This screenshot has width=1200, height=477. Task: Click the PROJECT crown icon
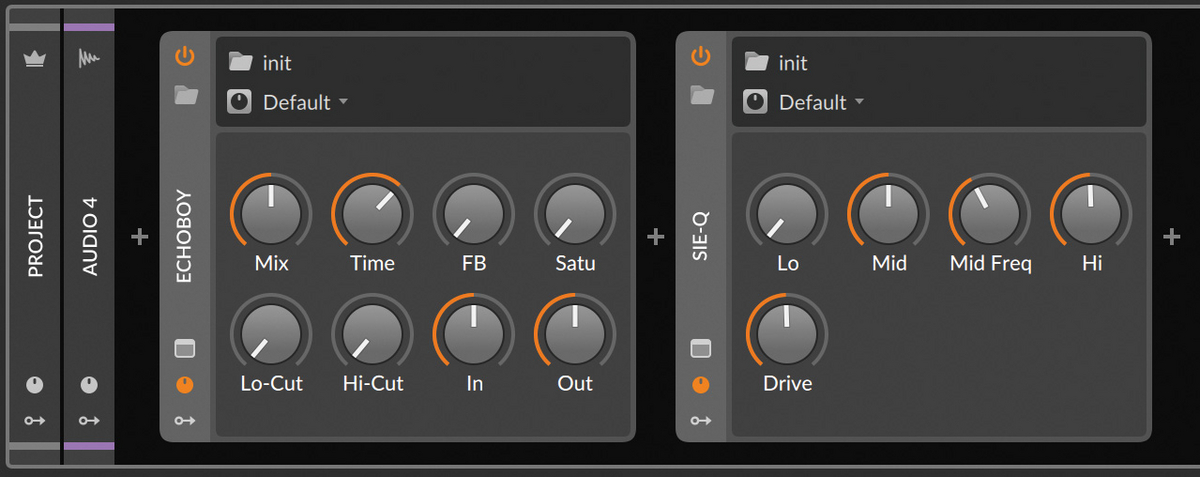(36, 59)
